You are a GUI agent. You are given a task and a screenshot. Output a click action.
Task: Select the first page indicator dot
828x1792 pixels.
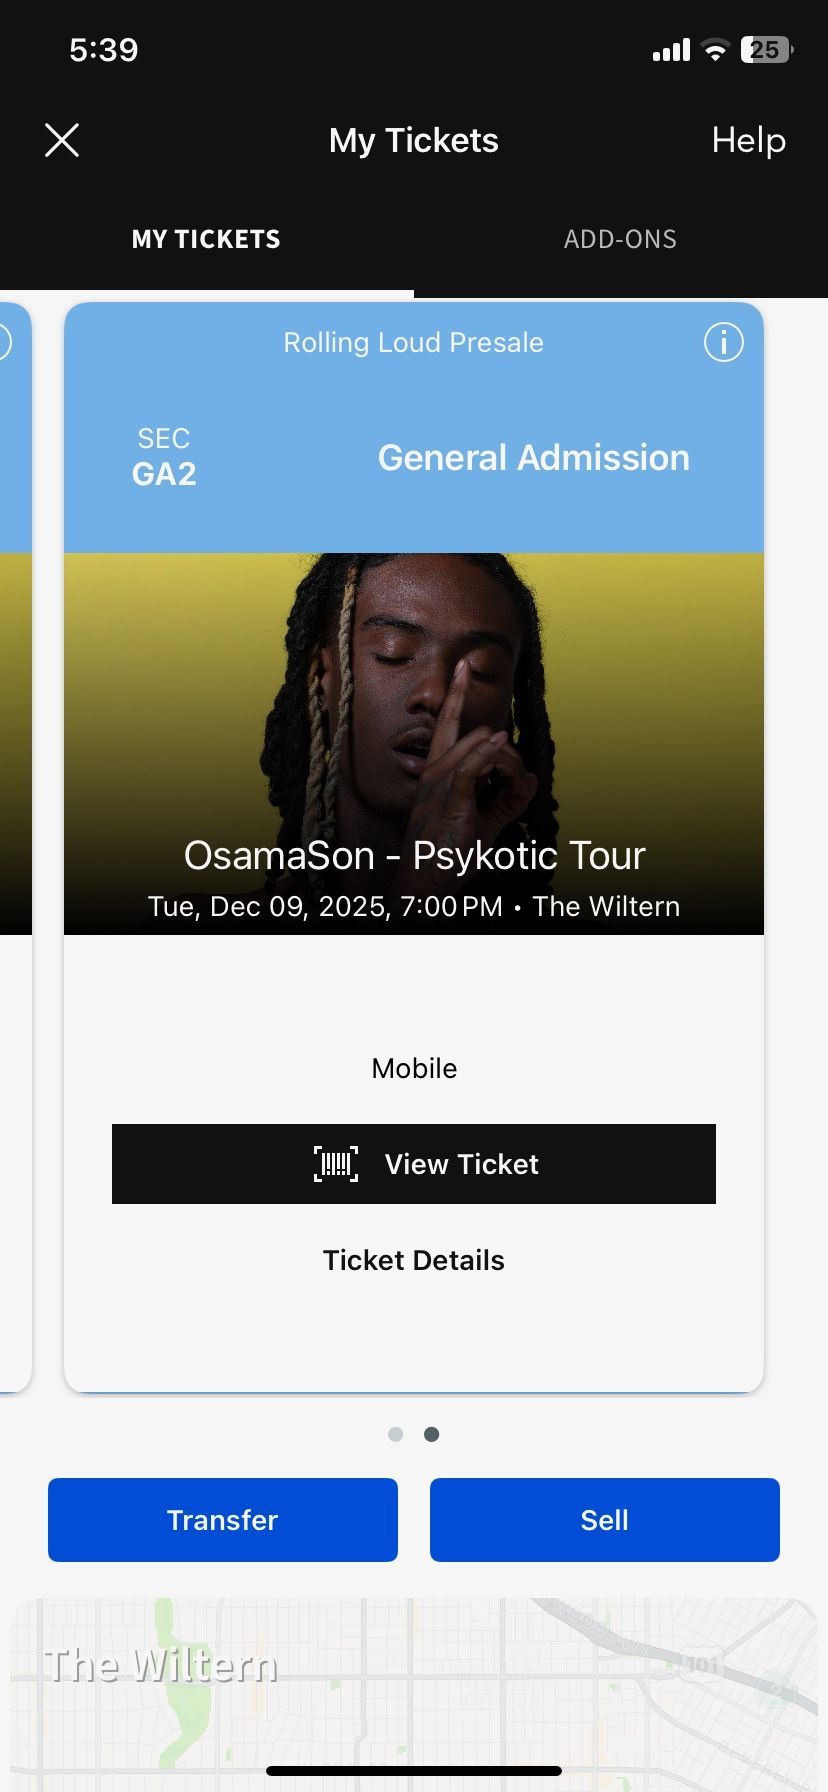pyautogui.click(x=395, y=1434)
